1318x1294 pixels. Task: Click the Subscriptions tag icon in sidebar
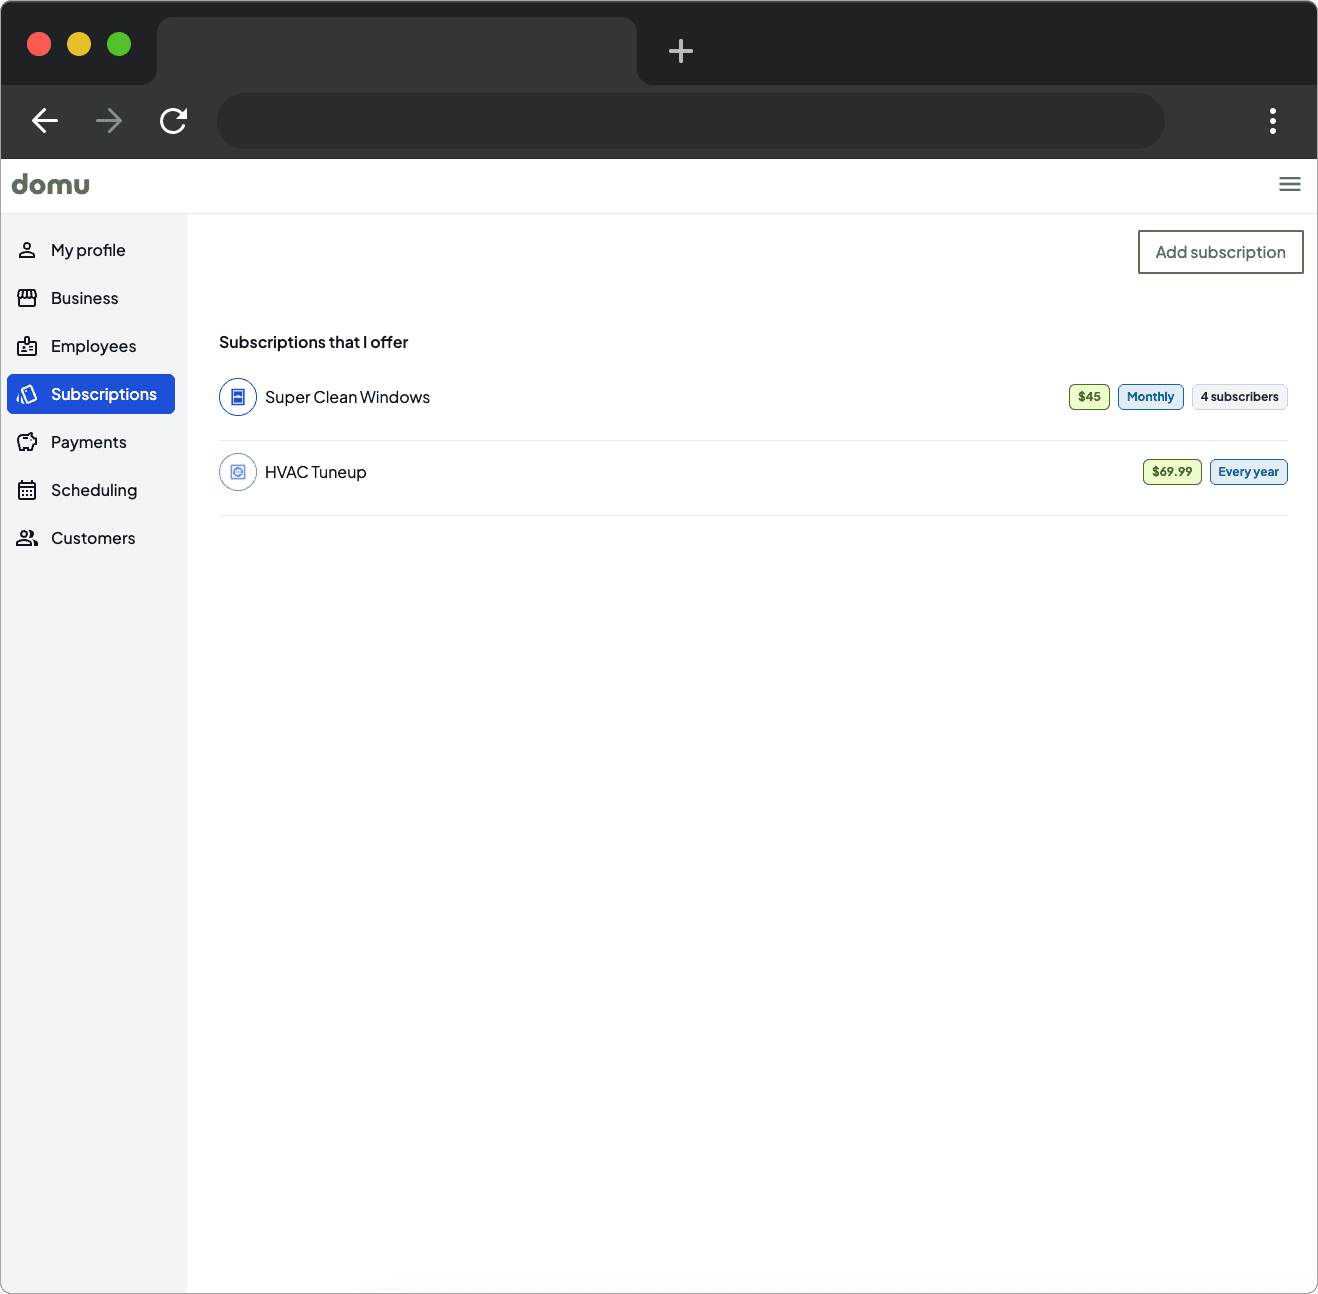tap(27, 394)
